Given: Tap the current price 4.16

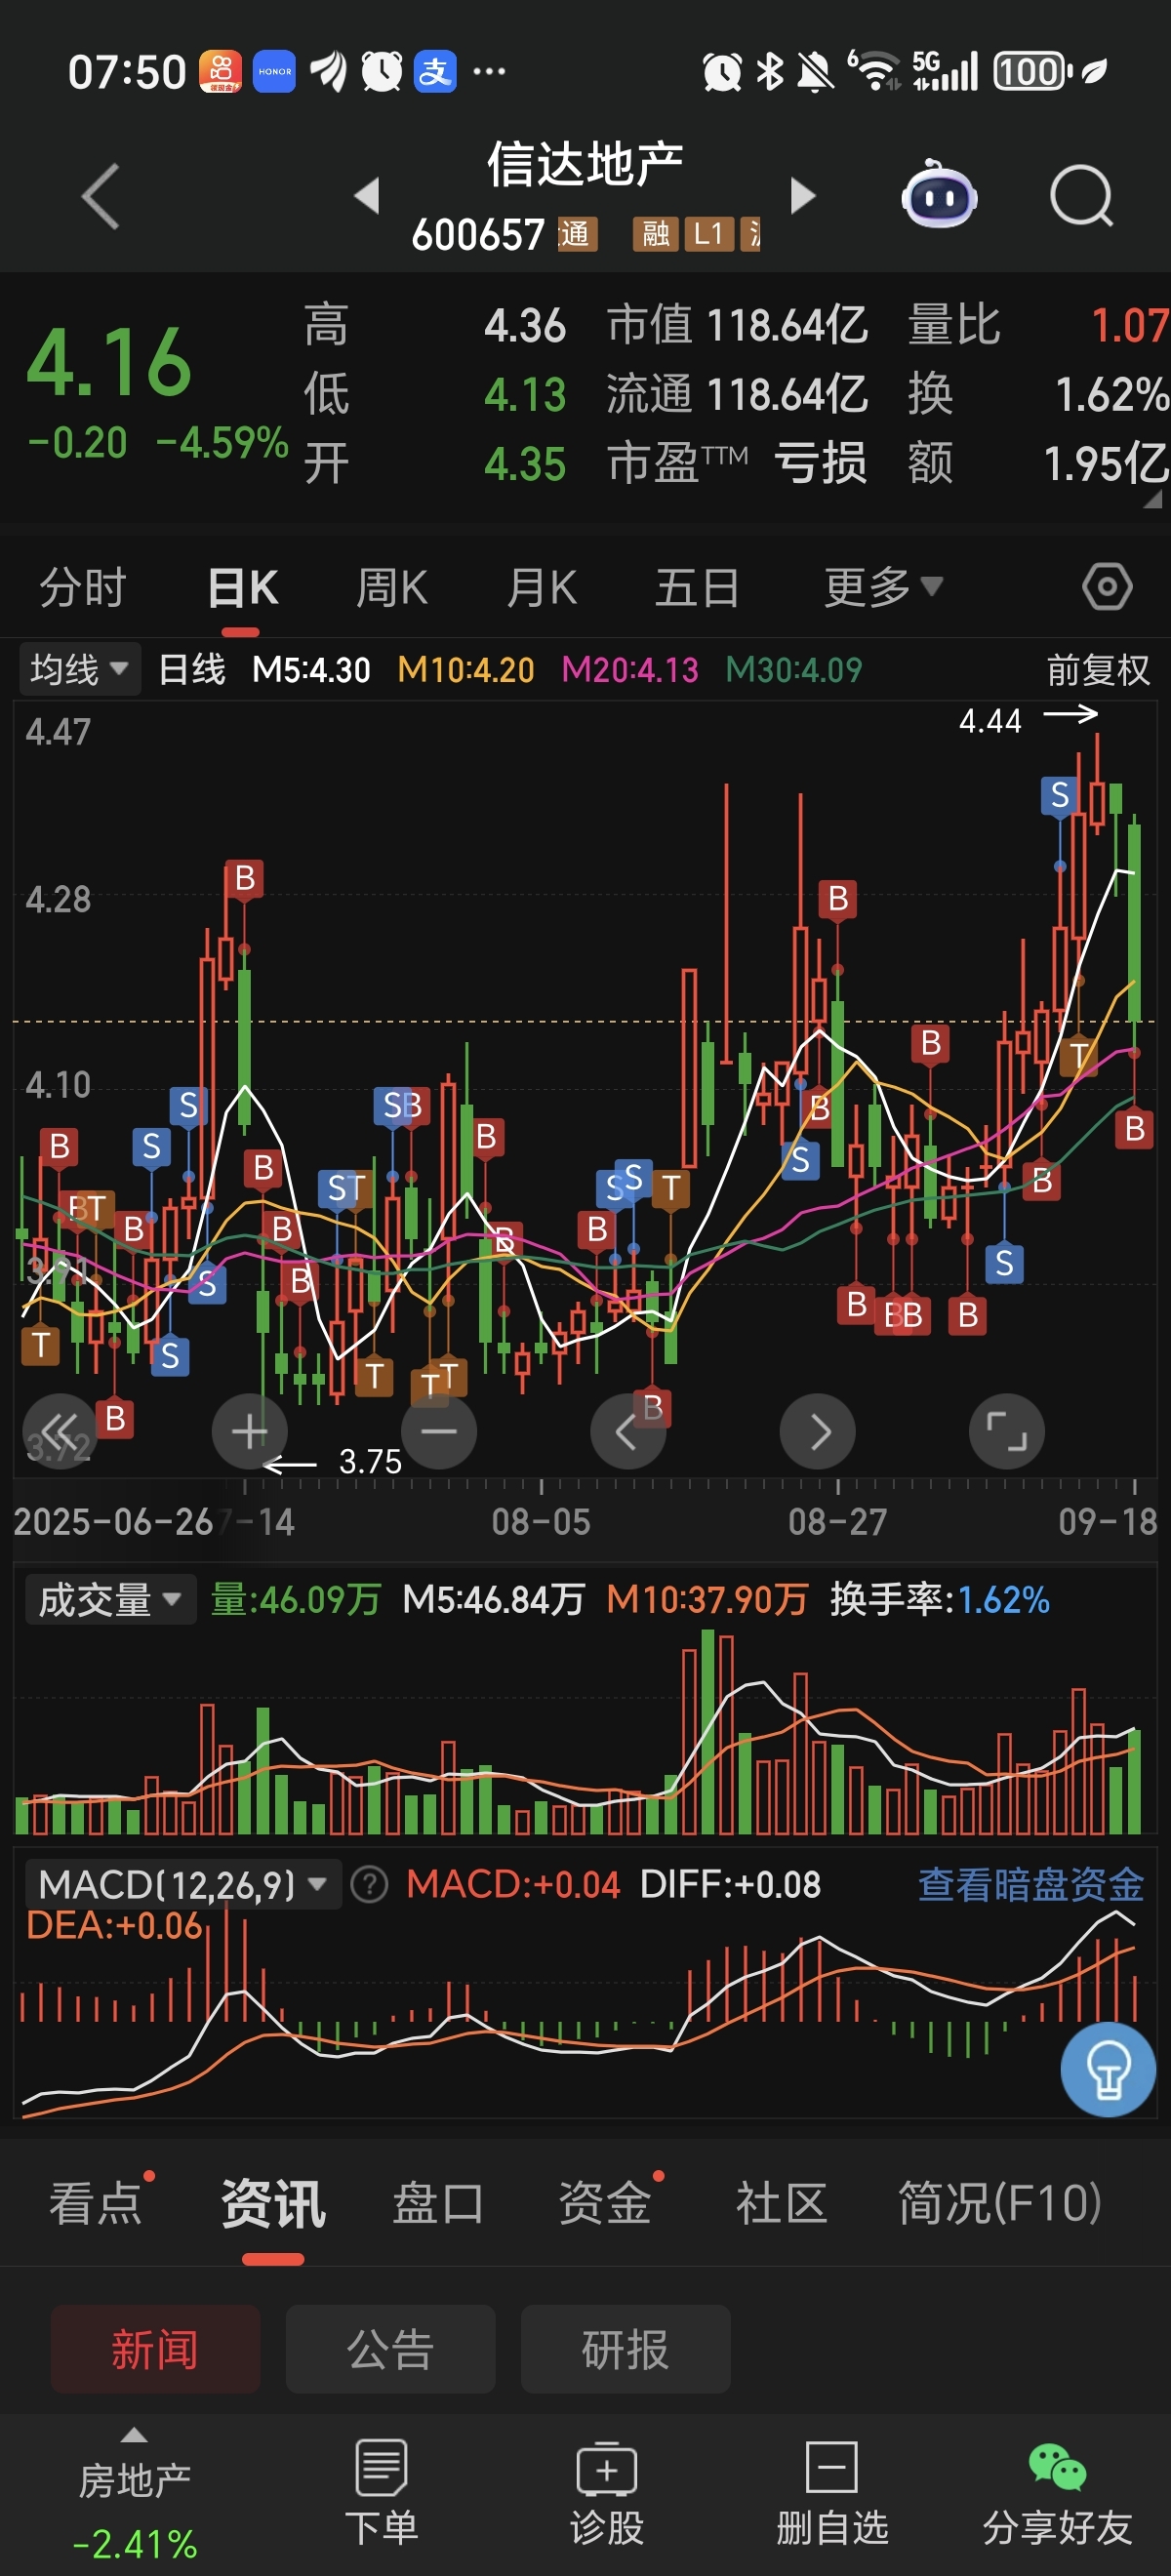Looking at the screenshot, I should (109, 362).
